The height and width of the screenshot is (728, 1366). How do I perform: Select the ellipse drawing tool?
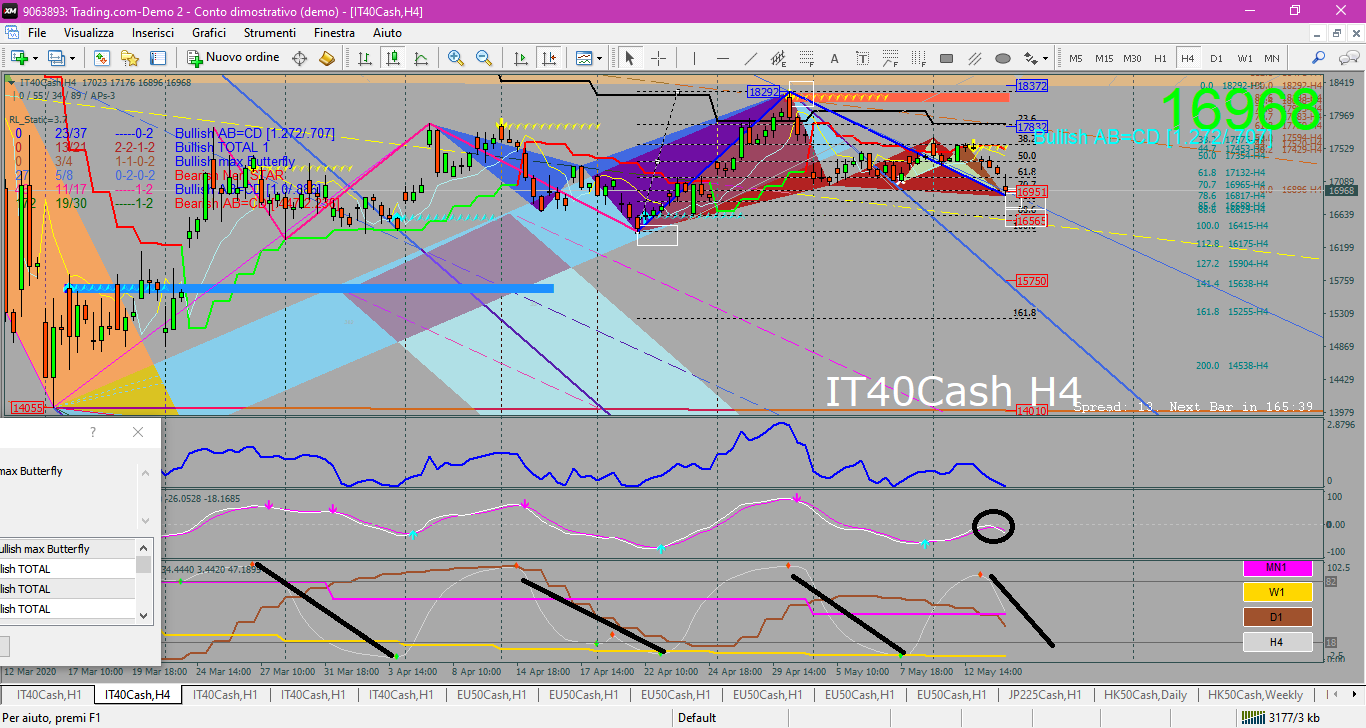1003,58
